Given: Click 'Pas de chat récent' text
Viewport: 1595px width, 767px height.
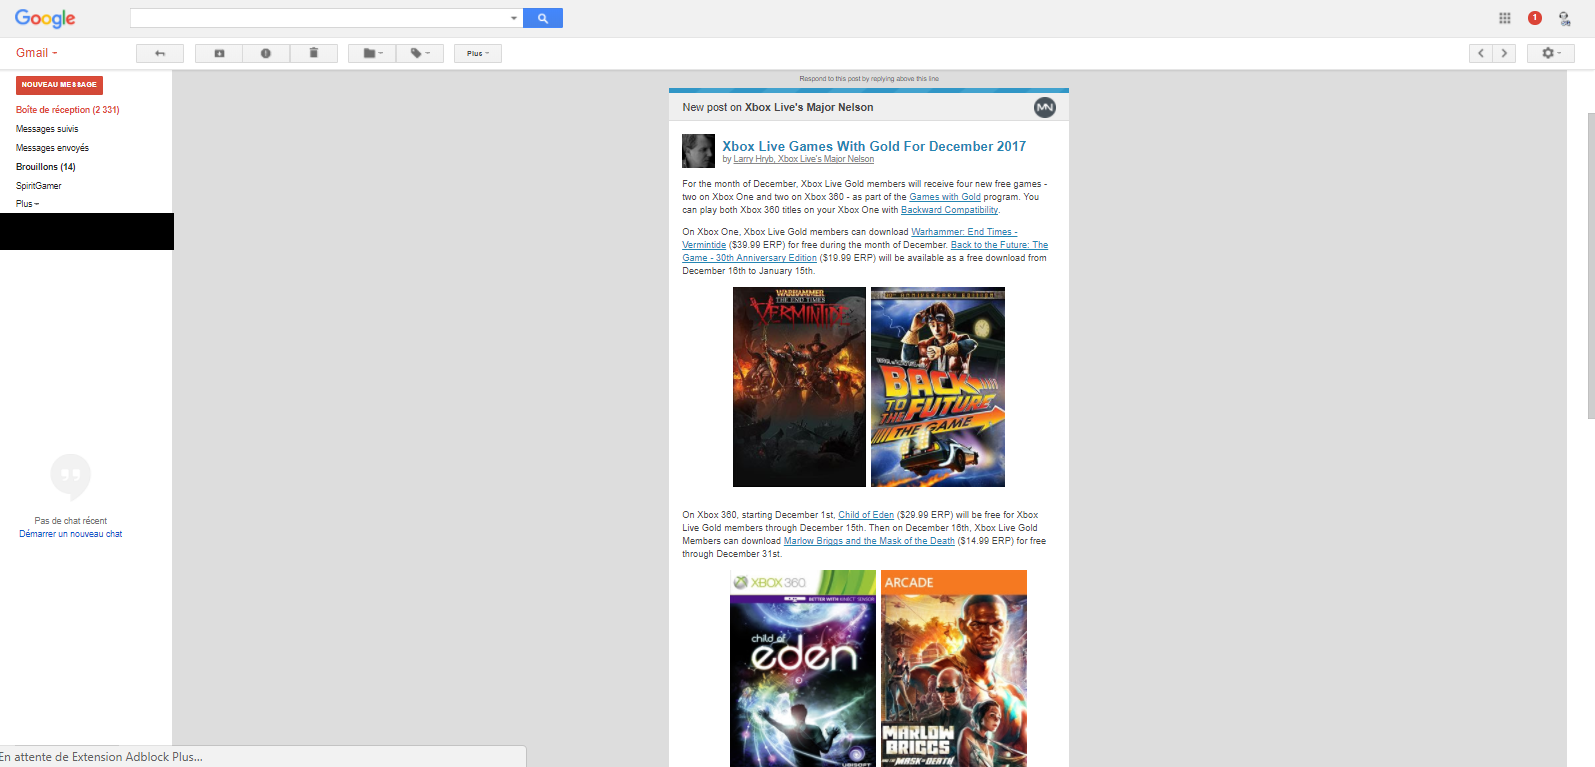Looking at the screenshot, I should point(71,521).
